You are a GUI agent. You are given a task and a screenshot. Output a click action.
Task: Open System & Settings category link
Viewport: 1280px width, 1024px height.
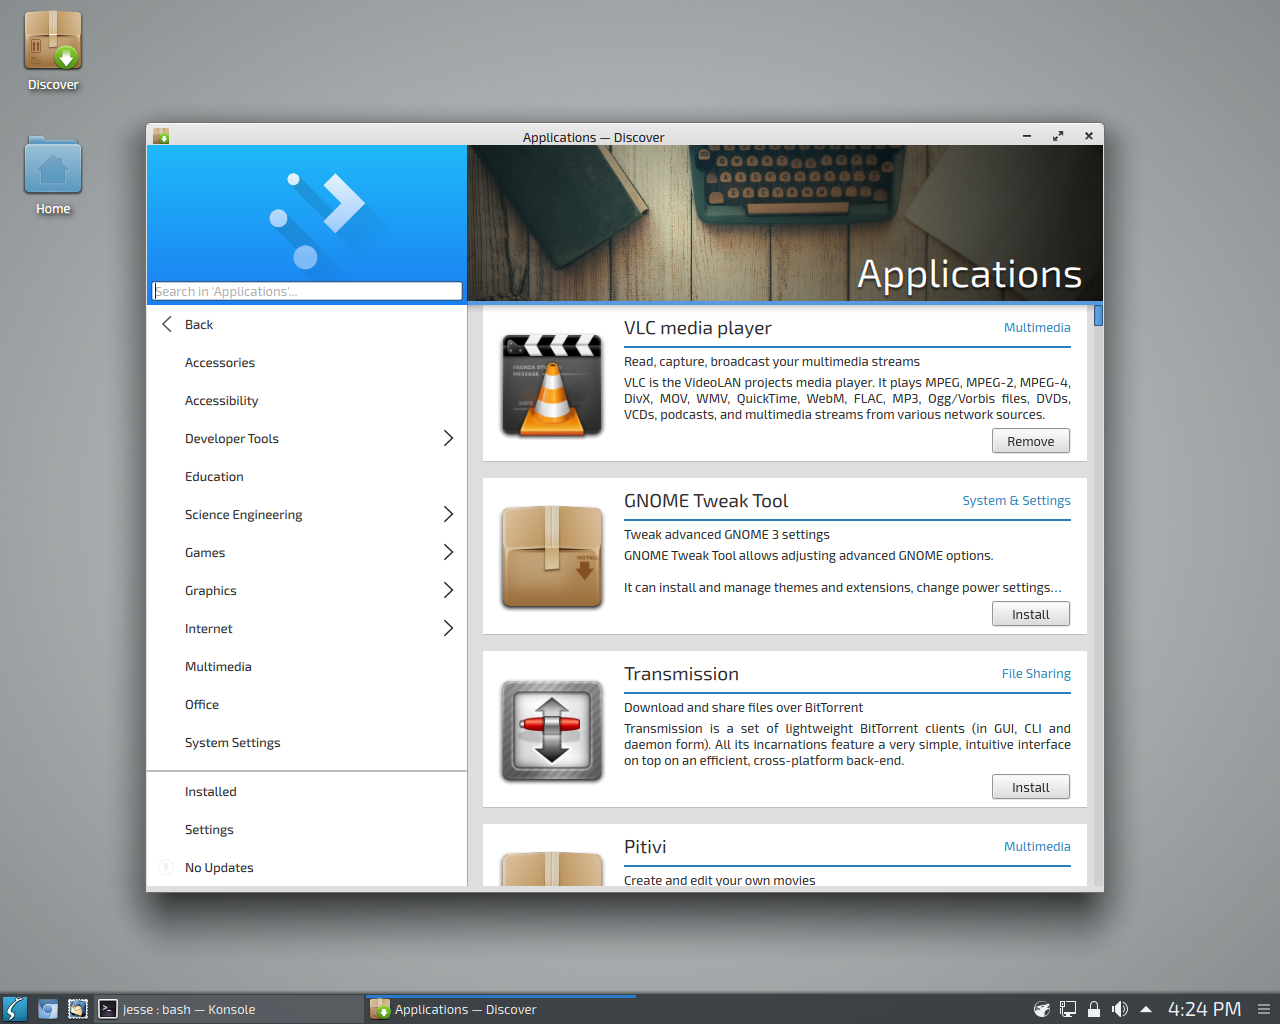click(1016, 500)
